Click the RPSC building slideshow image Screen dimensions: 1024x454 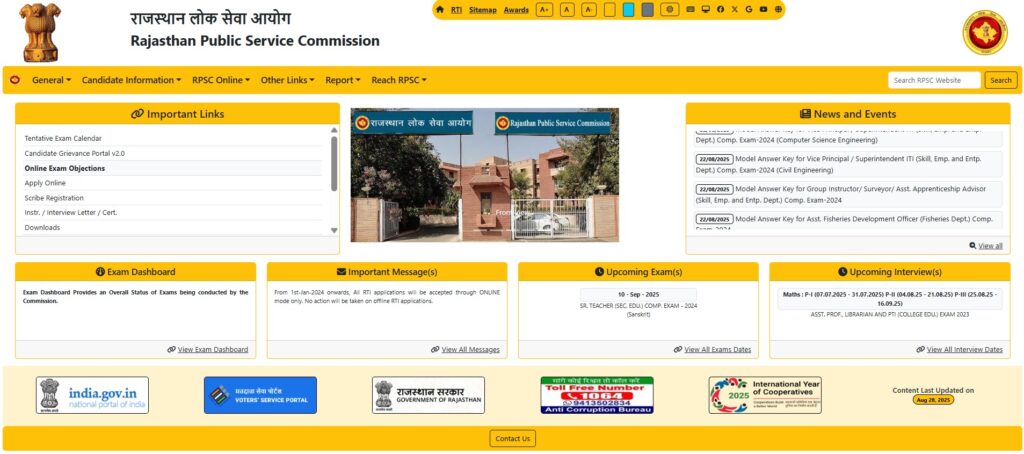pos(485,175)
